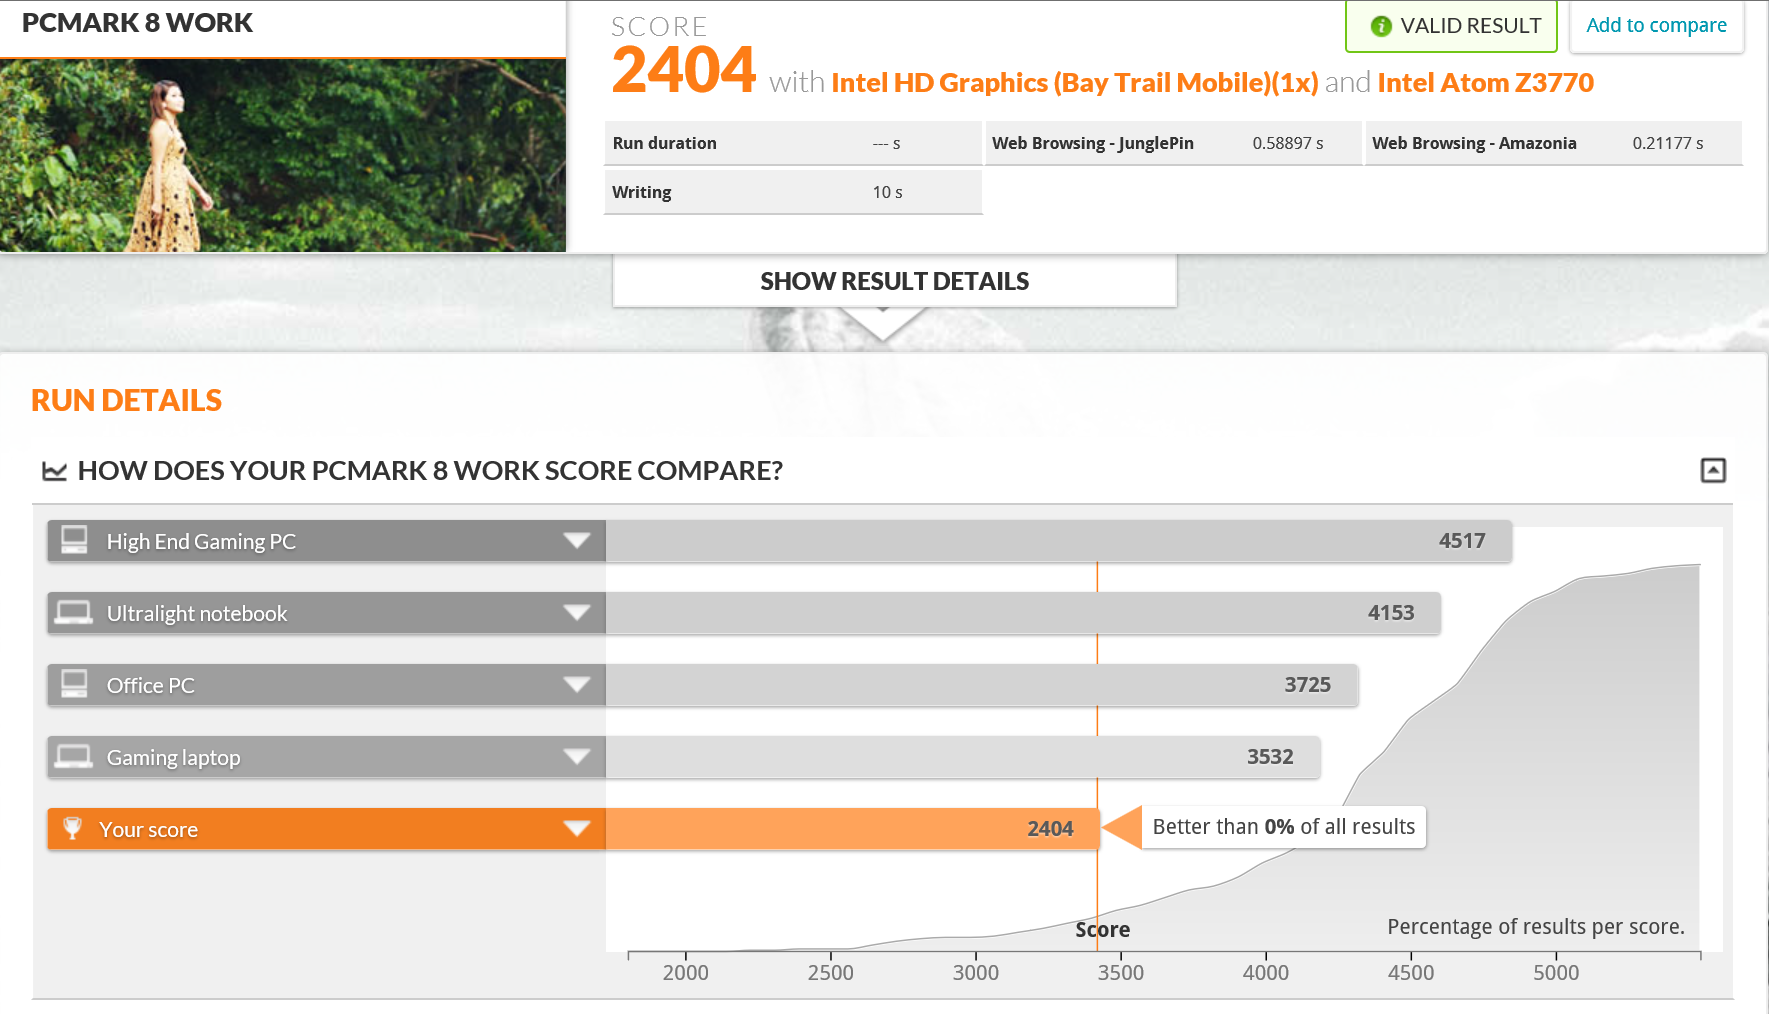
Task: Click the Run duration row
Action: click(x=793, y=143)
